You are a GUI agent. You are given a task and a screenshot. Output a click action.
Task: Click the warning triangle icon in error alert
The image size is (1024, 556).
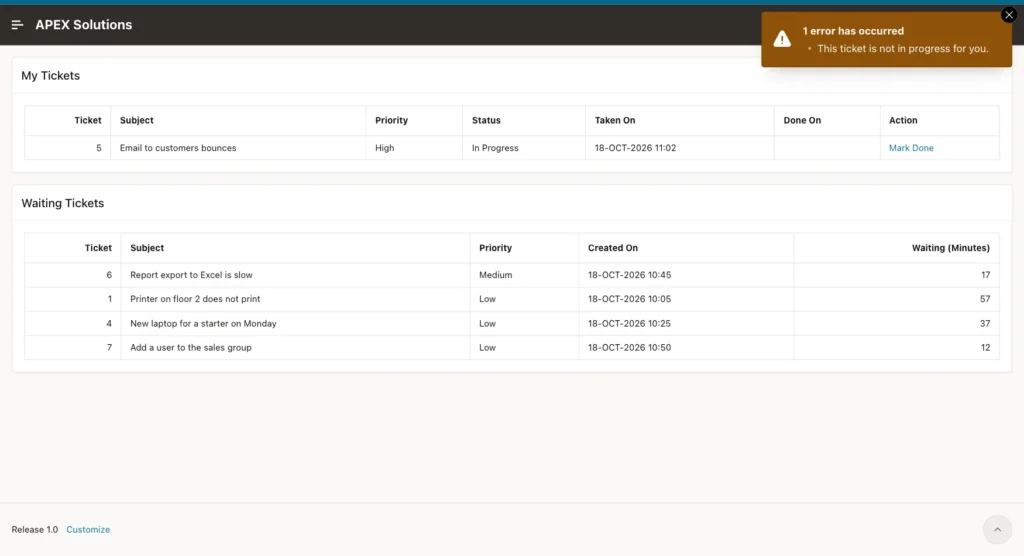pos(782,39)
